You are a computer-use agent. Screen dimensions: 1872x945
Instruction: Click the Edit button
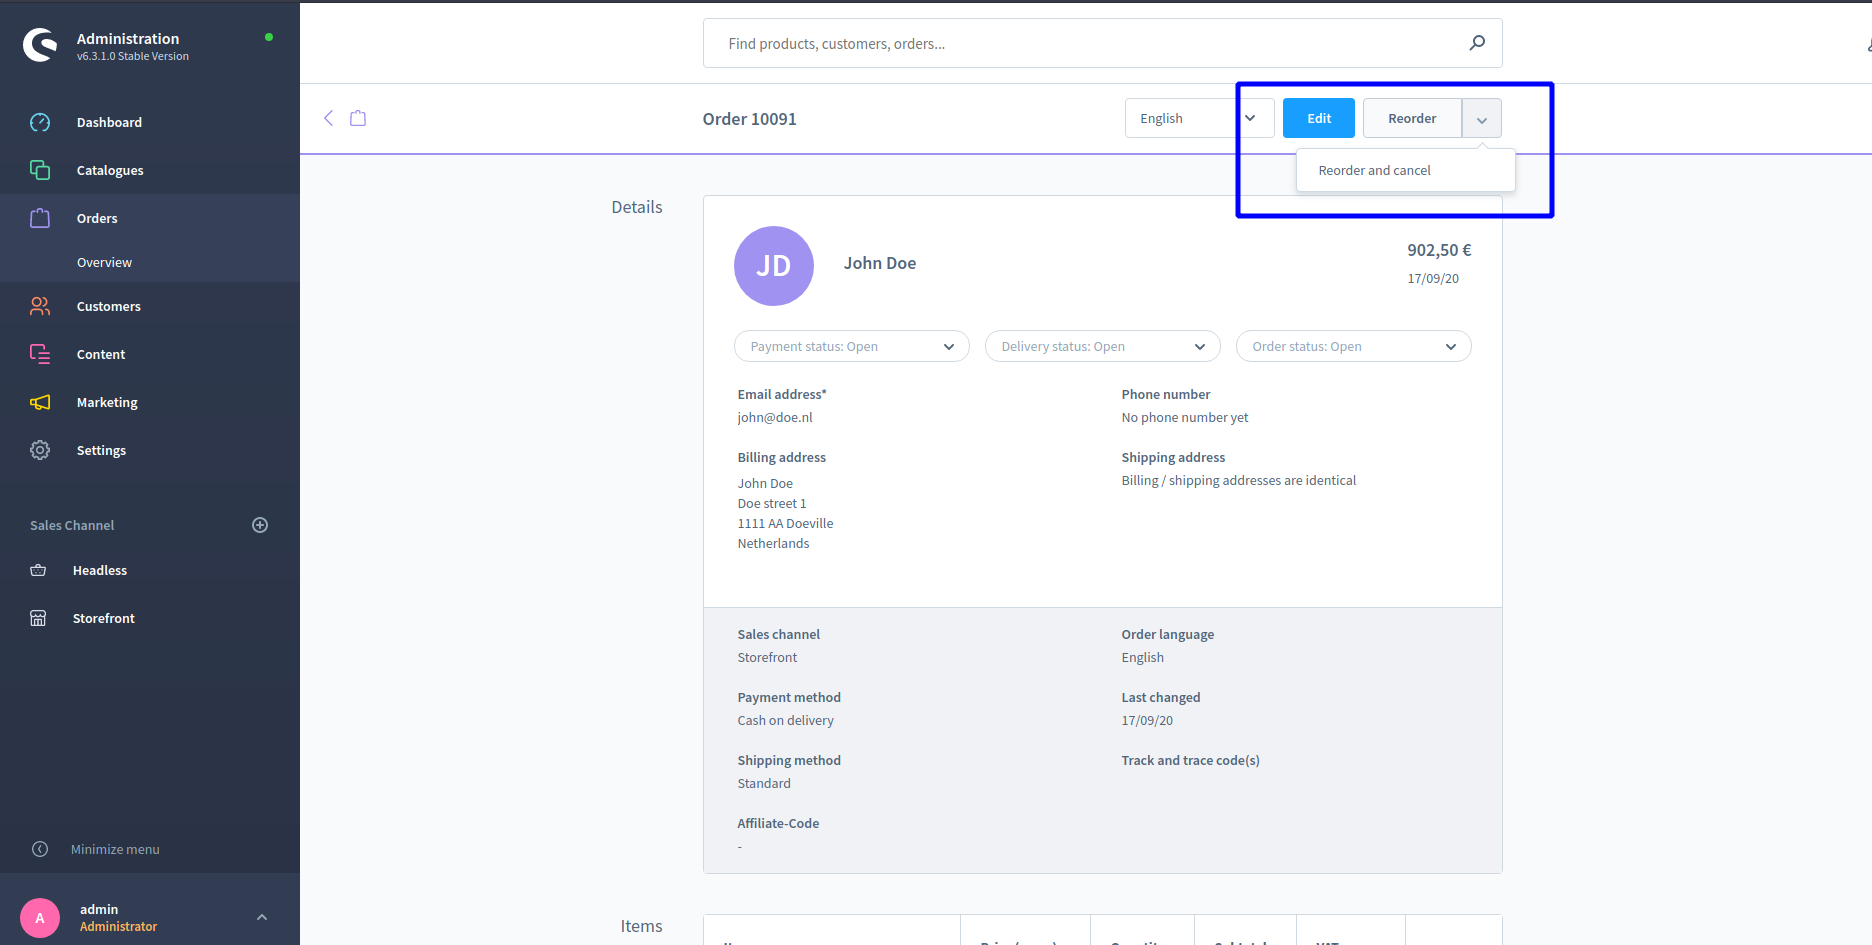point(1319,118)
